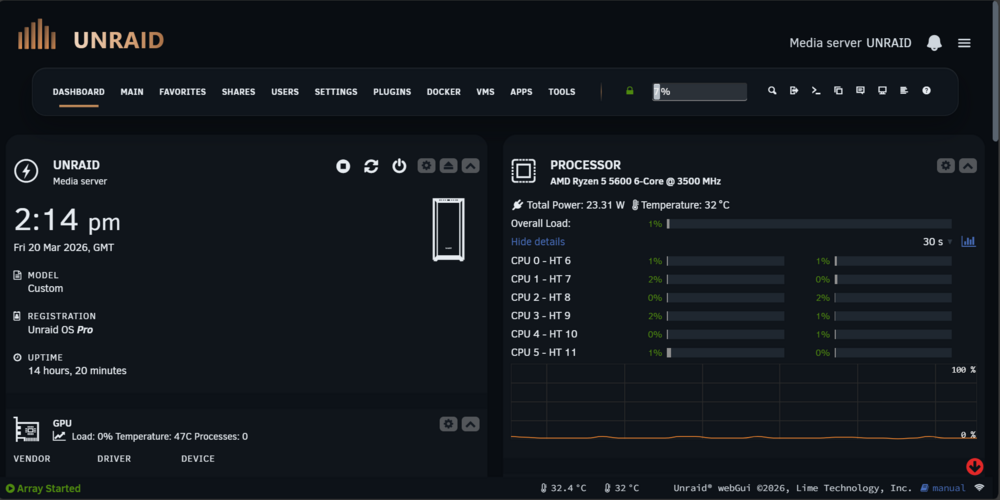Click the Overall Load progress bar
Screen dimensions: 1000x500
click(809, 224)
